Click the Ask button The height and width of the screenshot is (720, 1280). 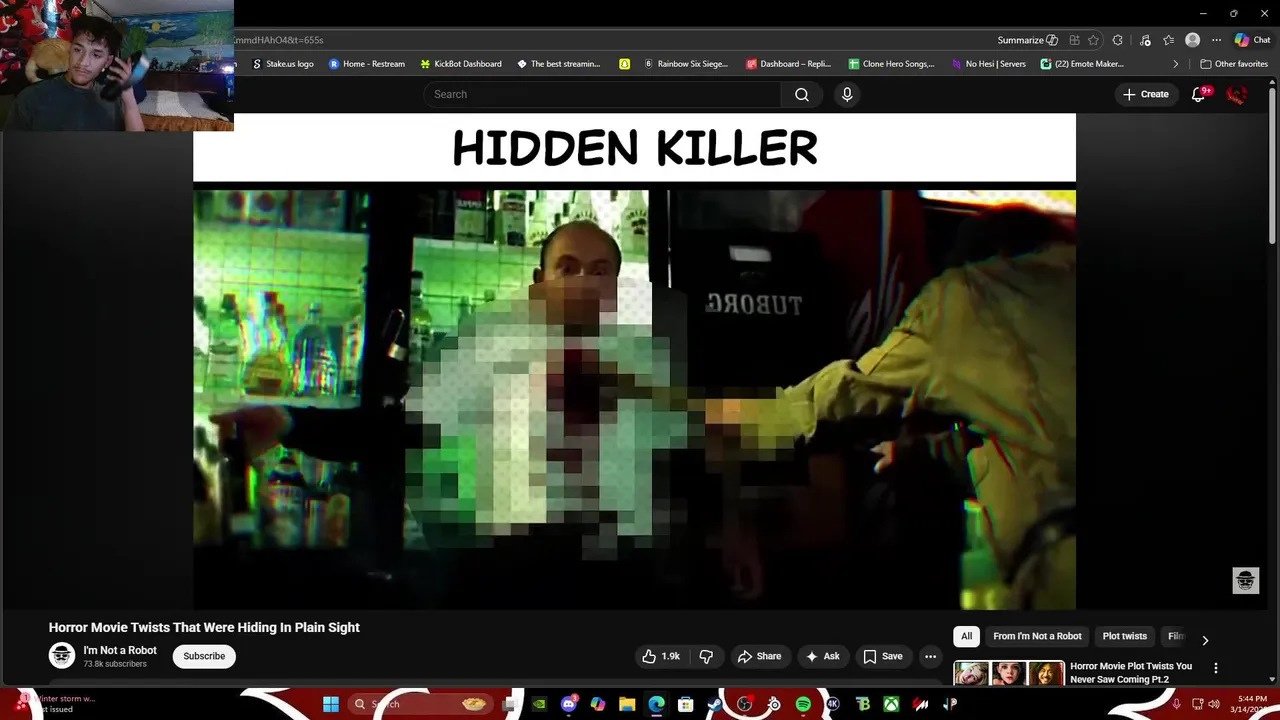(823, 656)
